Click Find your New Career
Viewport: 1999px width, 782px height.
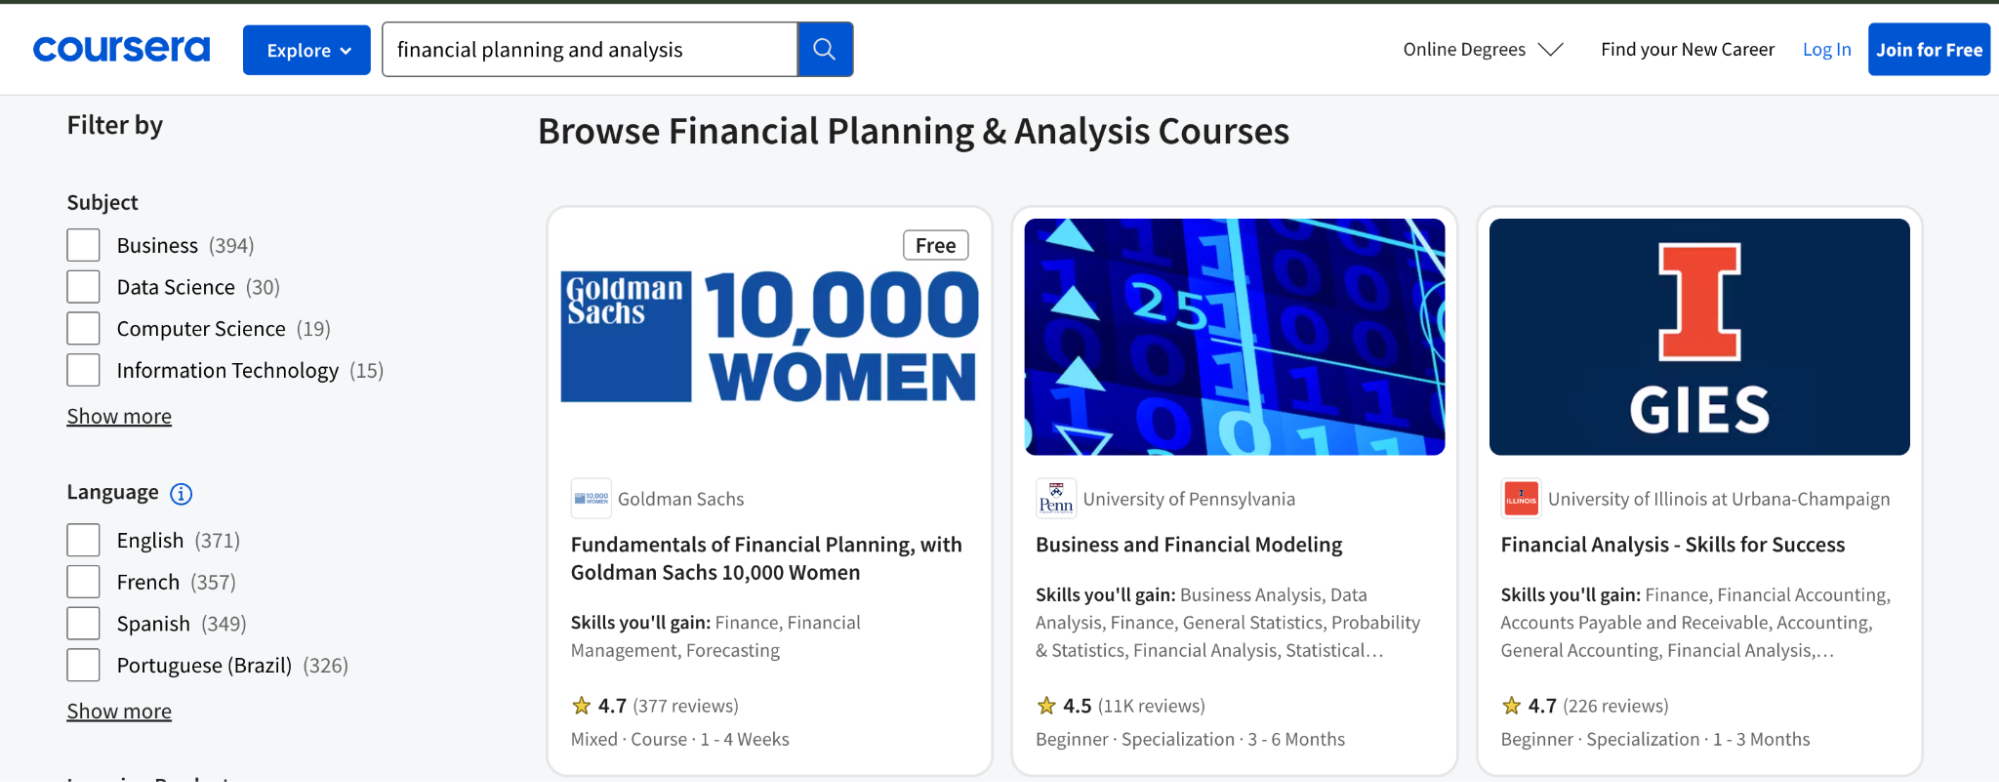(1687, 48)
